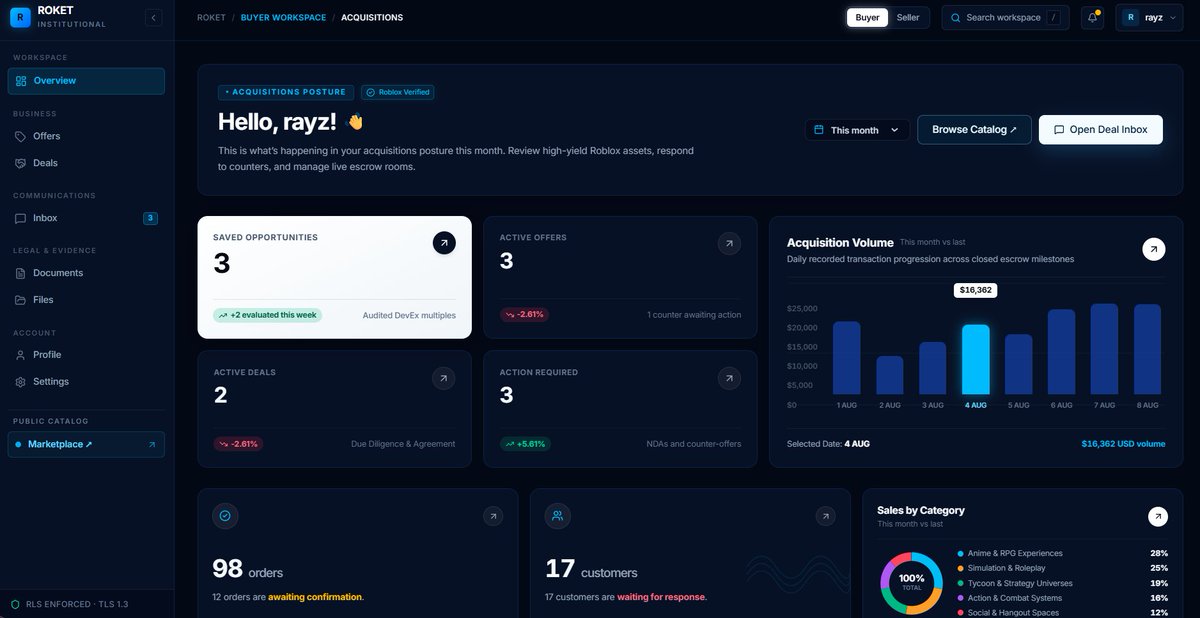Click the Anime & RPG Experiences blue dot
Image resolution: width=1200 pixels, height=618 pixels.
pyautogui.click(x=961, y=553)
